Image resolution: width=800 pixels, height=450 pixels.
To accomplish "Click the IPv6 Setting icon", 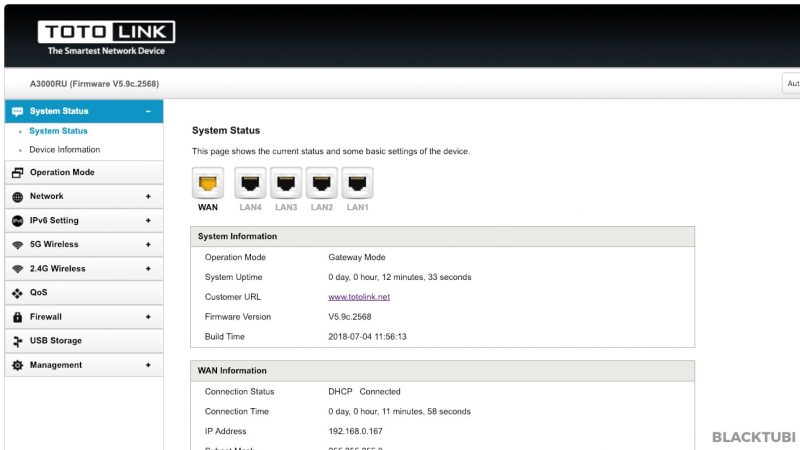I will 17,220.
